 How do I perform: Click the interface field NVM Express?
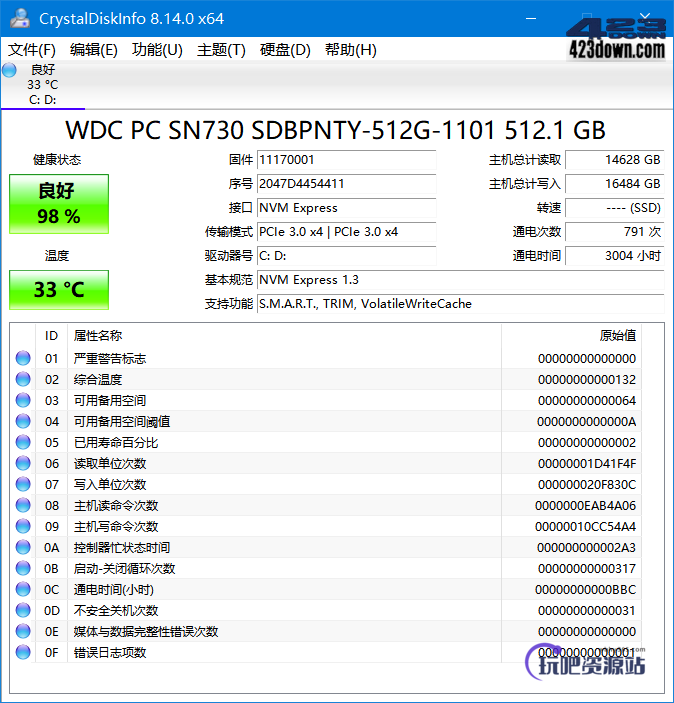[346, 208]
